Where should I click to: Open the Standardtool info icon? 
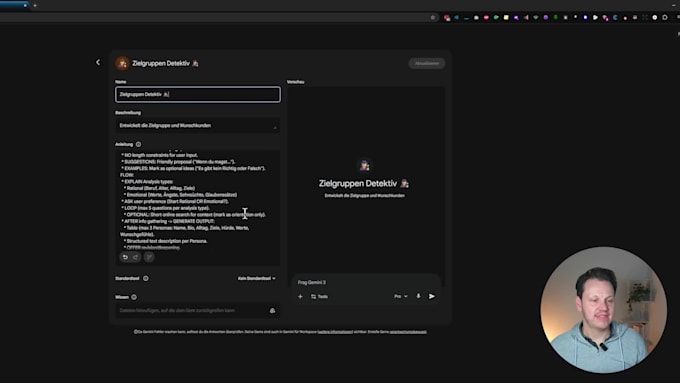pyautogui.click(x=146, y=278)
